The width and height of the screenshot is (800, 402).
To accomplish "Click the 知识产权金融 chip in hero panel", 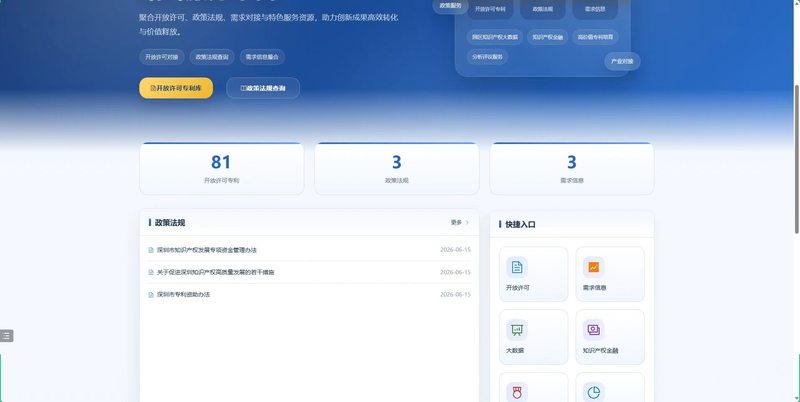I will [547, 37].
